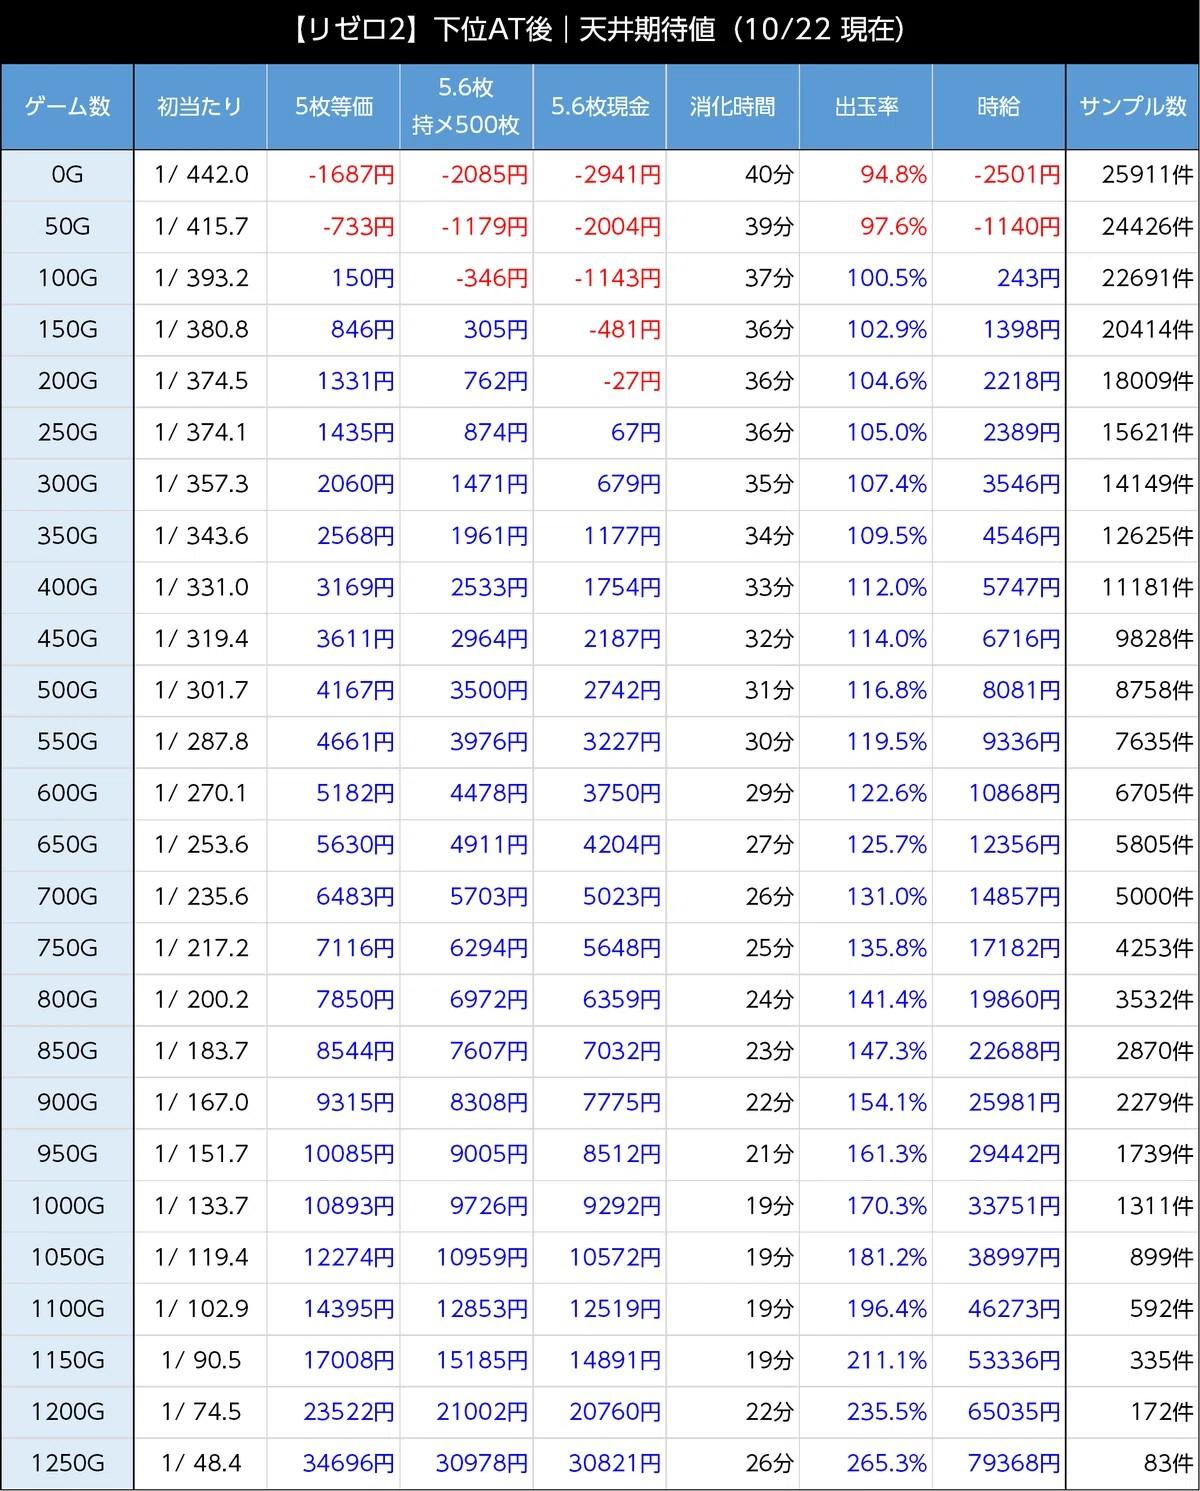
Task: Click the 4167円 cell
Action: [x=333, y=690]
